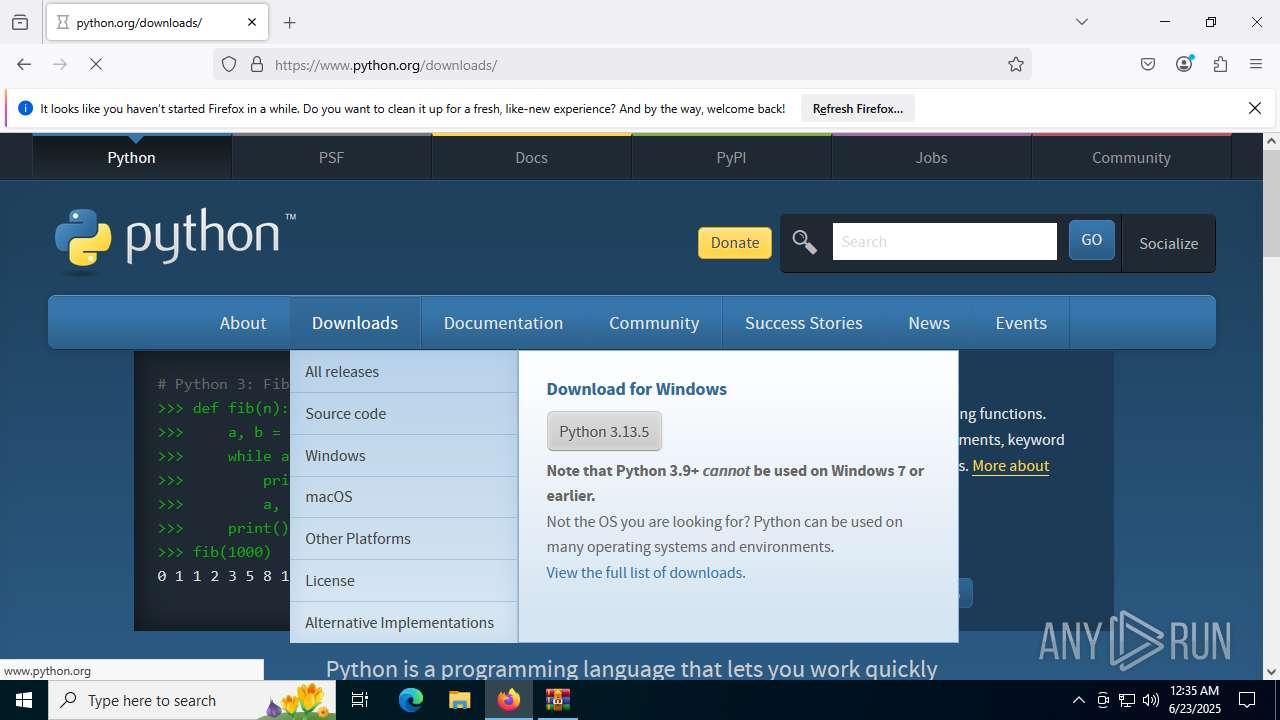
Task: Open the Success Stories menu
Action: (x=804, y=323)
